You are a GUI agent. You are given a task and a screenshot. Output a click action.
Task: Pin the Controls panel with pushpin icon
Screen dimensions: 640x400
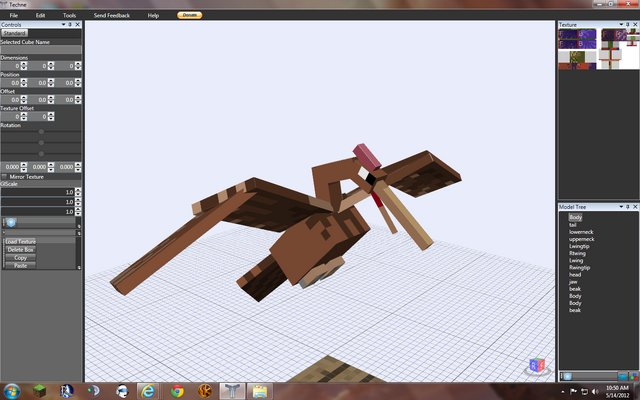click(x=70, y=24)
